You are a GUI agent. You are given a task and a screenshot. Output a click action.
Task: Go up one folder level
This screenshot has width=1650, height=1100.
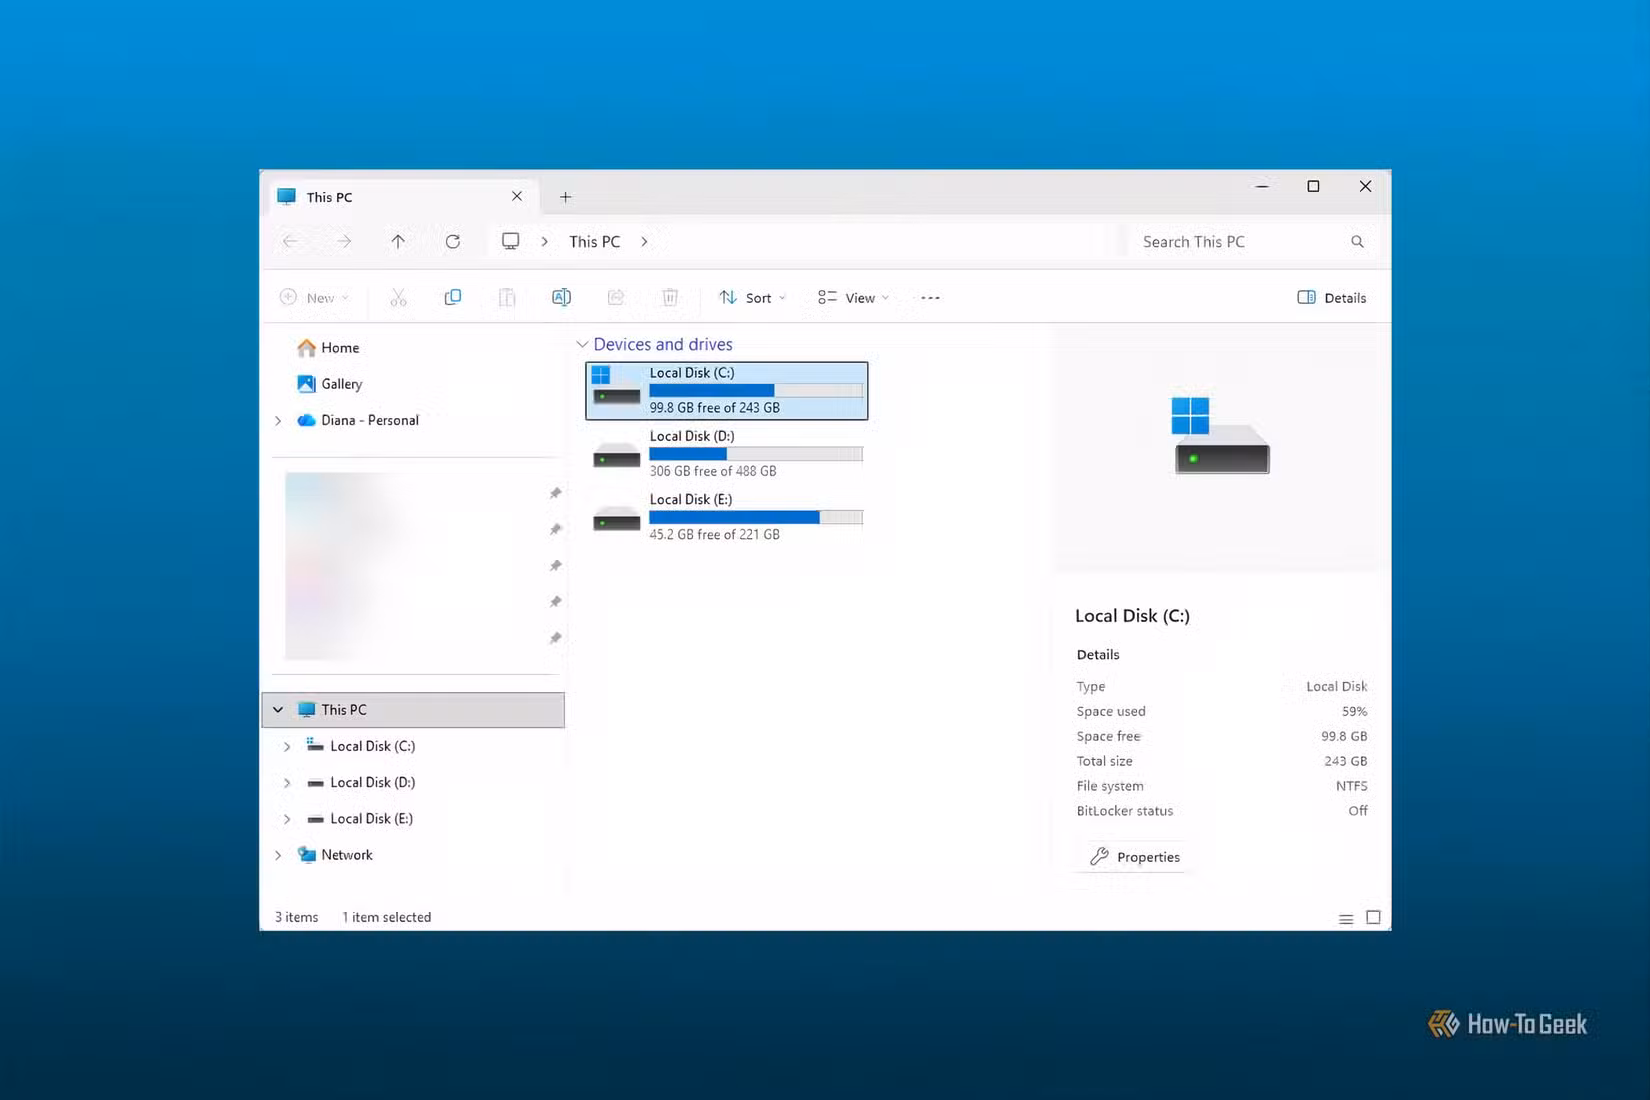398,241
